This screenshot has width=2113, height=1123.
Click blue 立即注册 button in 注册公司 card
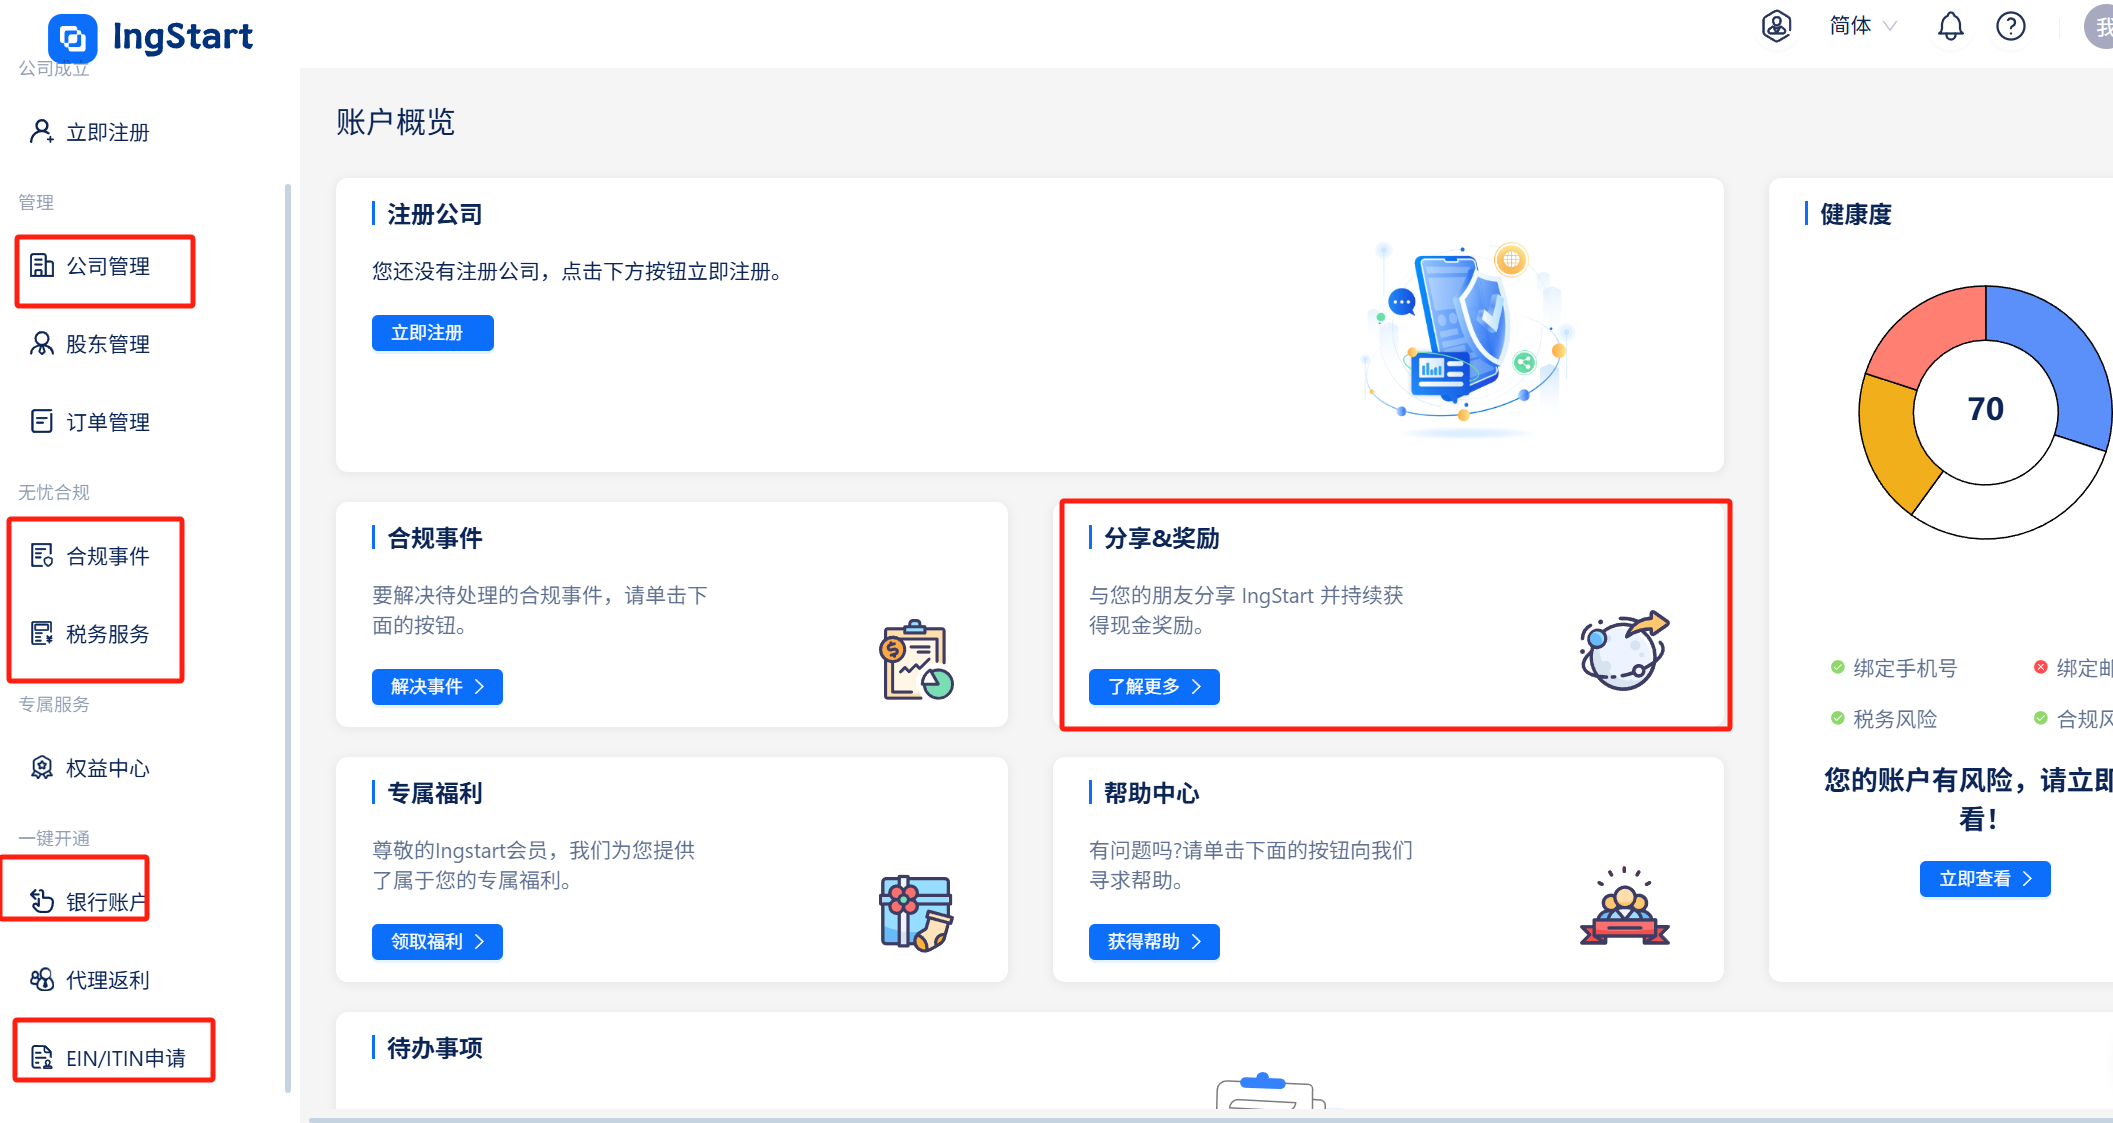432,333
